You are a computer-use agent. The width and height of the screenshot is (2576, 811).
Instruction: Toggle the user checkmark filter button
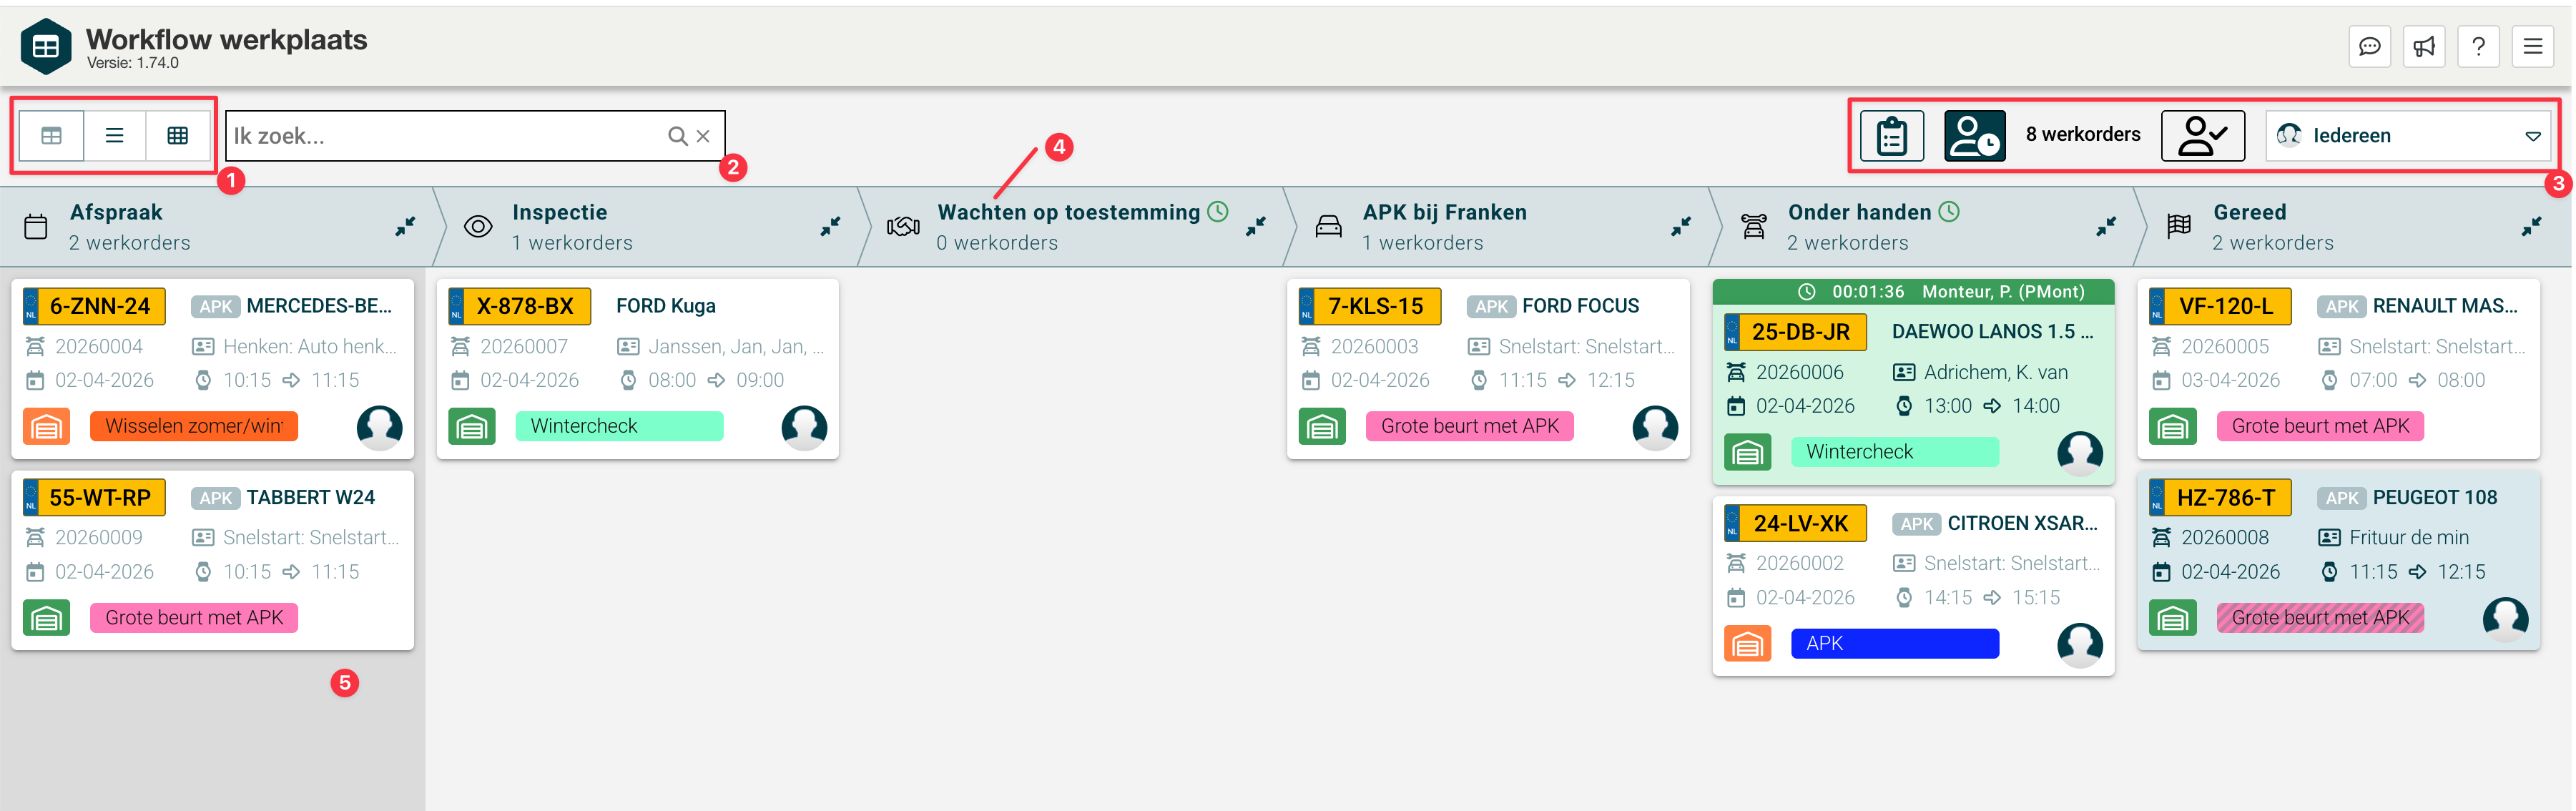(x=2202, y=136)
